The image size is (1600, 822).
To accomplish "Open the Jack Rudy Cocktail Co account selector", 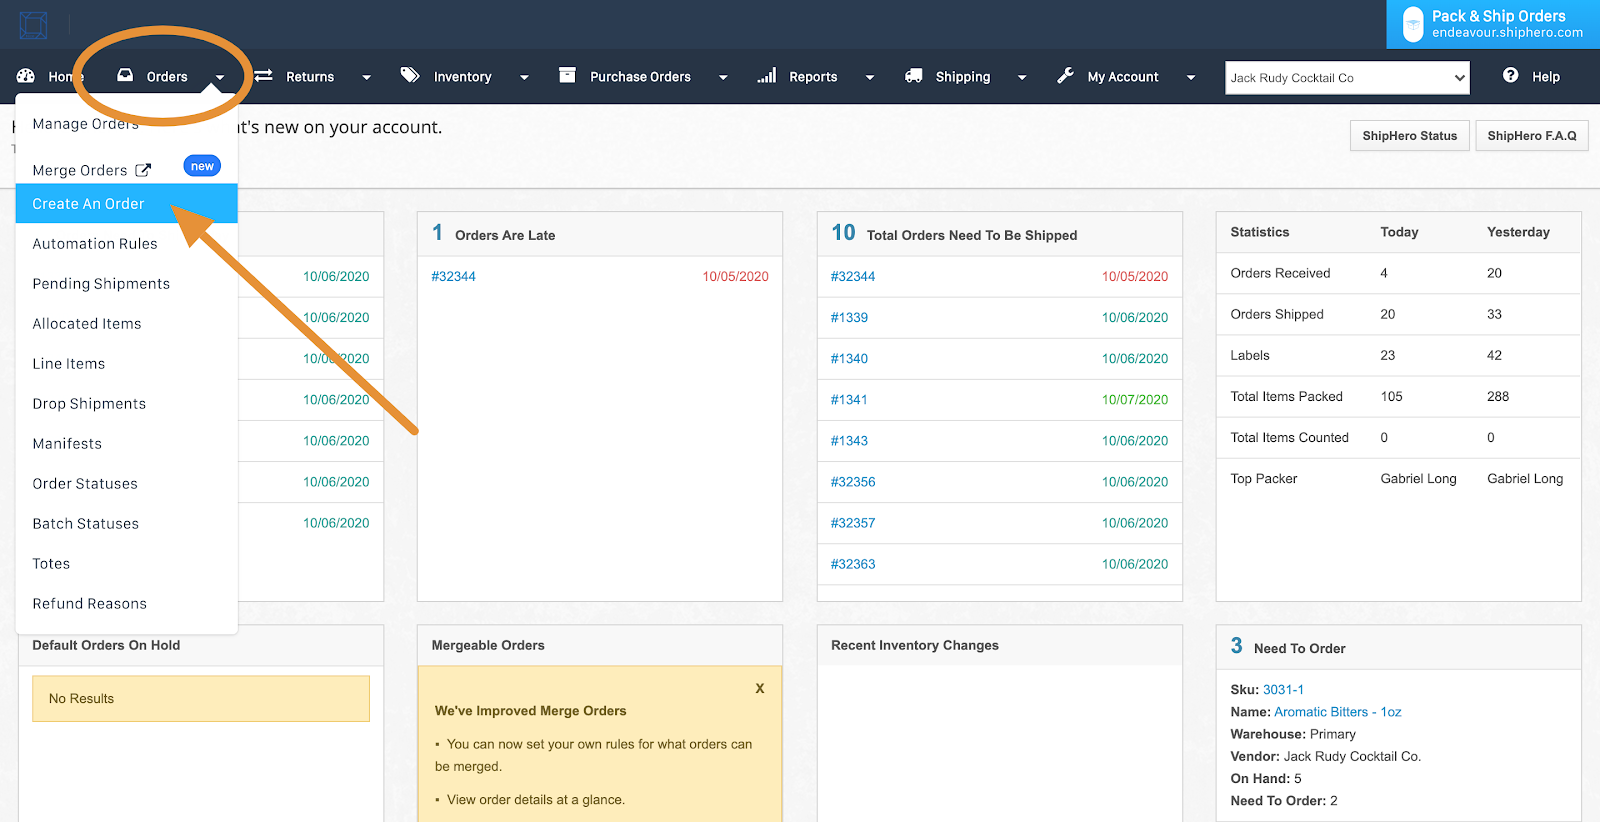I will 1347,78.
